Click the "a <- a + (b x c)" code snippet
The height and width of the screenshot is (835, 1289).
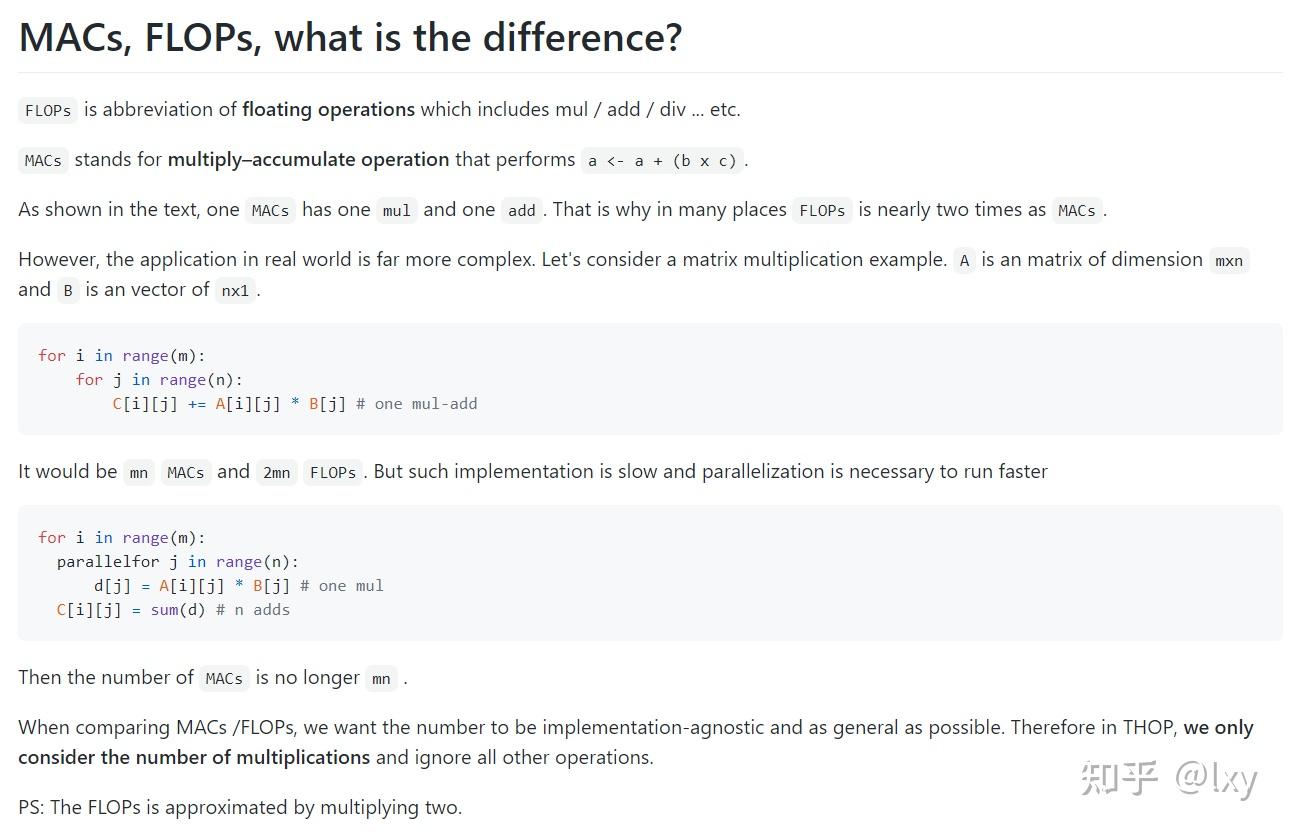tap(662, 160)
